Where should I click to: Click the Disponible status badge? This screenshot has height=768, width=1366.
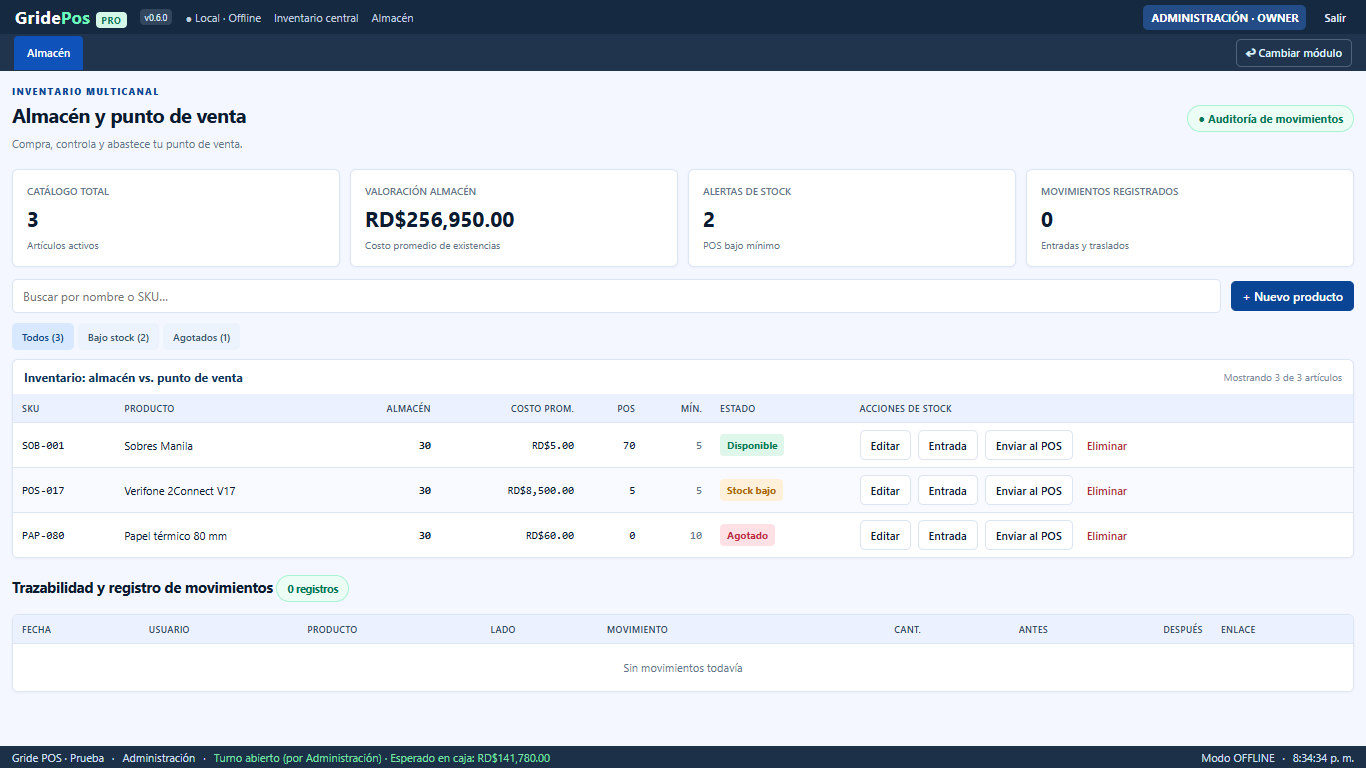coord(752,445)
